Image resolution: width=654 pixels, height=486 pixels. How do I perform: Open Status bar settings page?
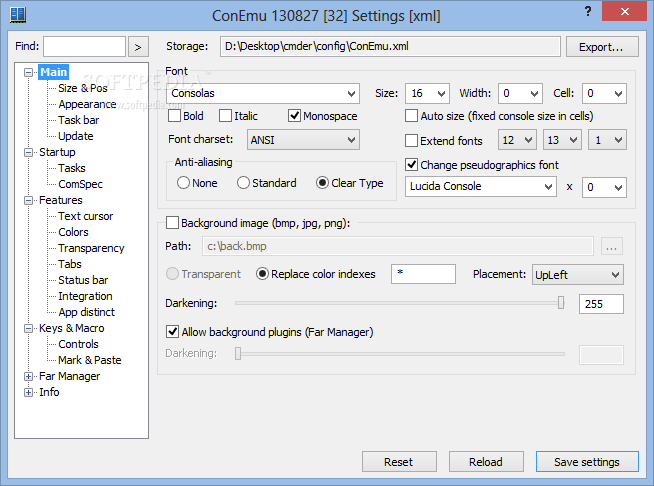(x=83, y=280)
